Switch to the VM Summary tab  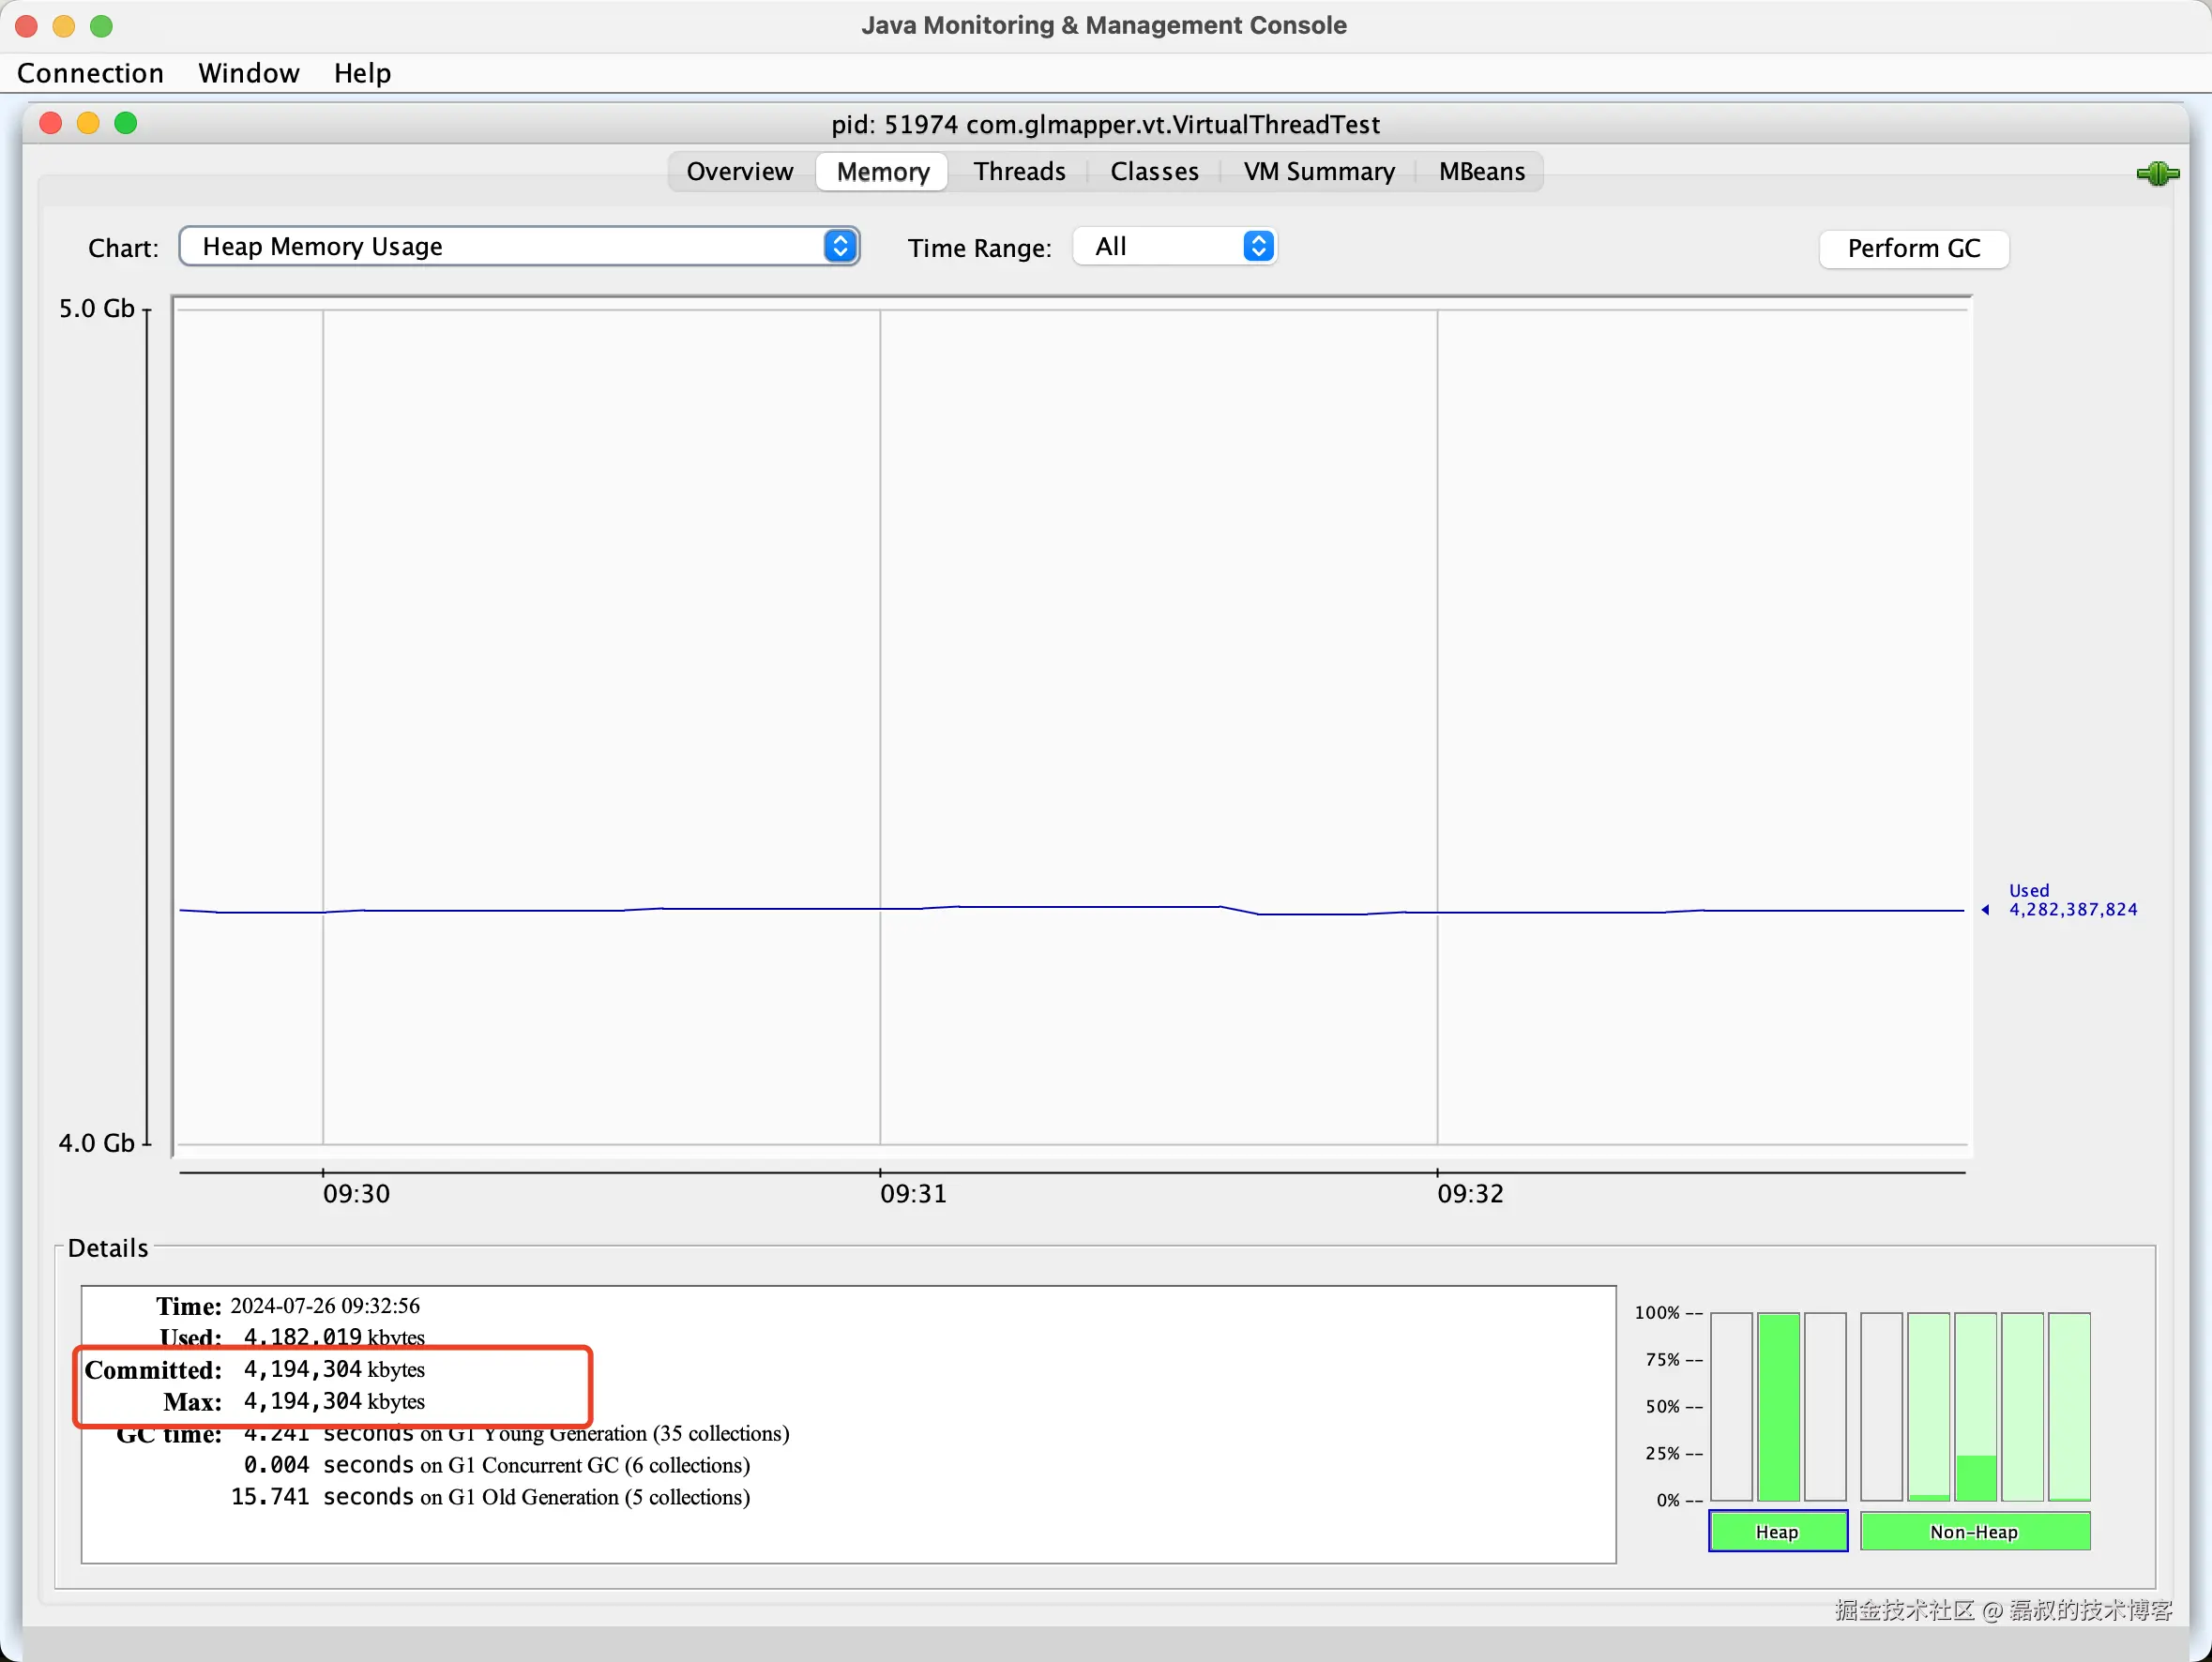[x=1318, y=172]
